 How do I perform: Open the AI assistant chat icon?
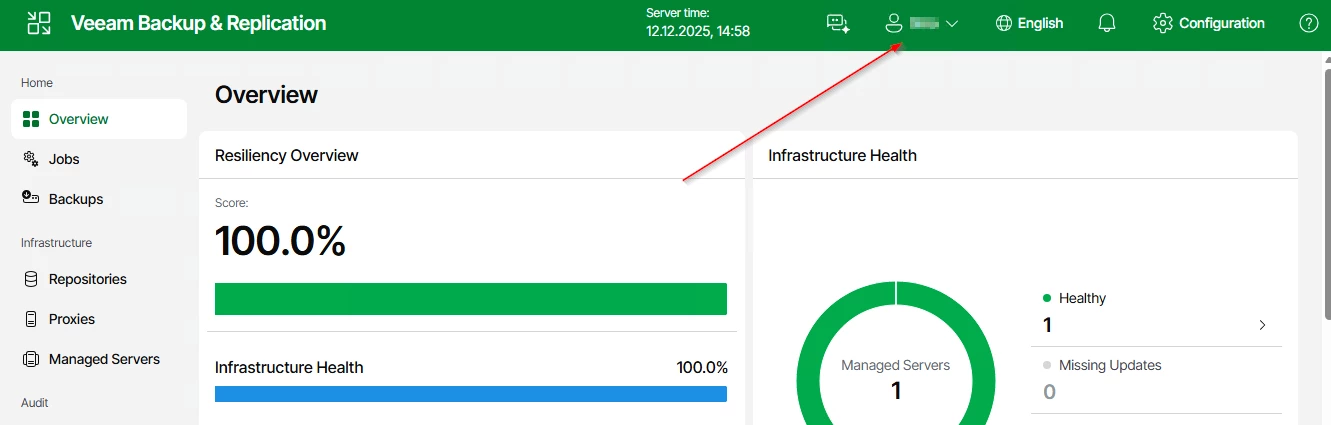click(x=838, y=23)
